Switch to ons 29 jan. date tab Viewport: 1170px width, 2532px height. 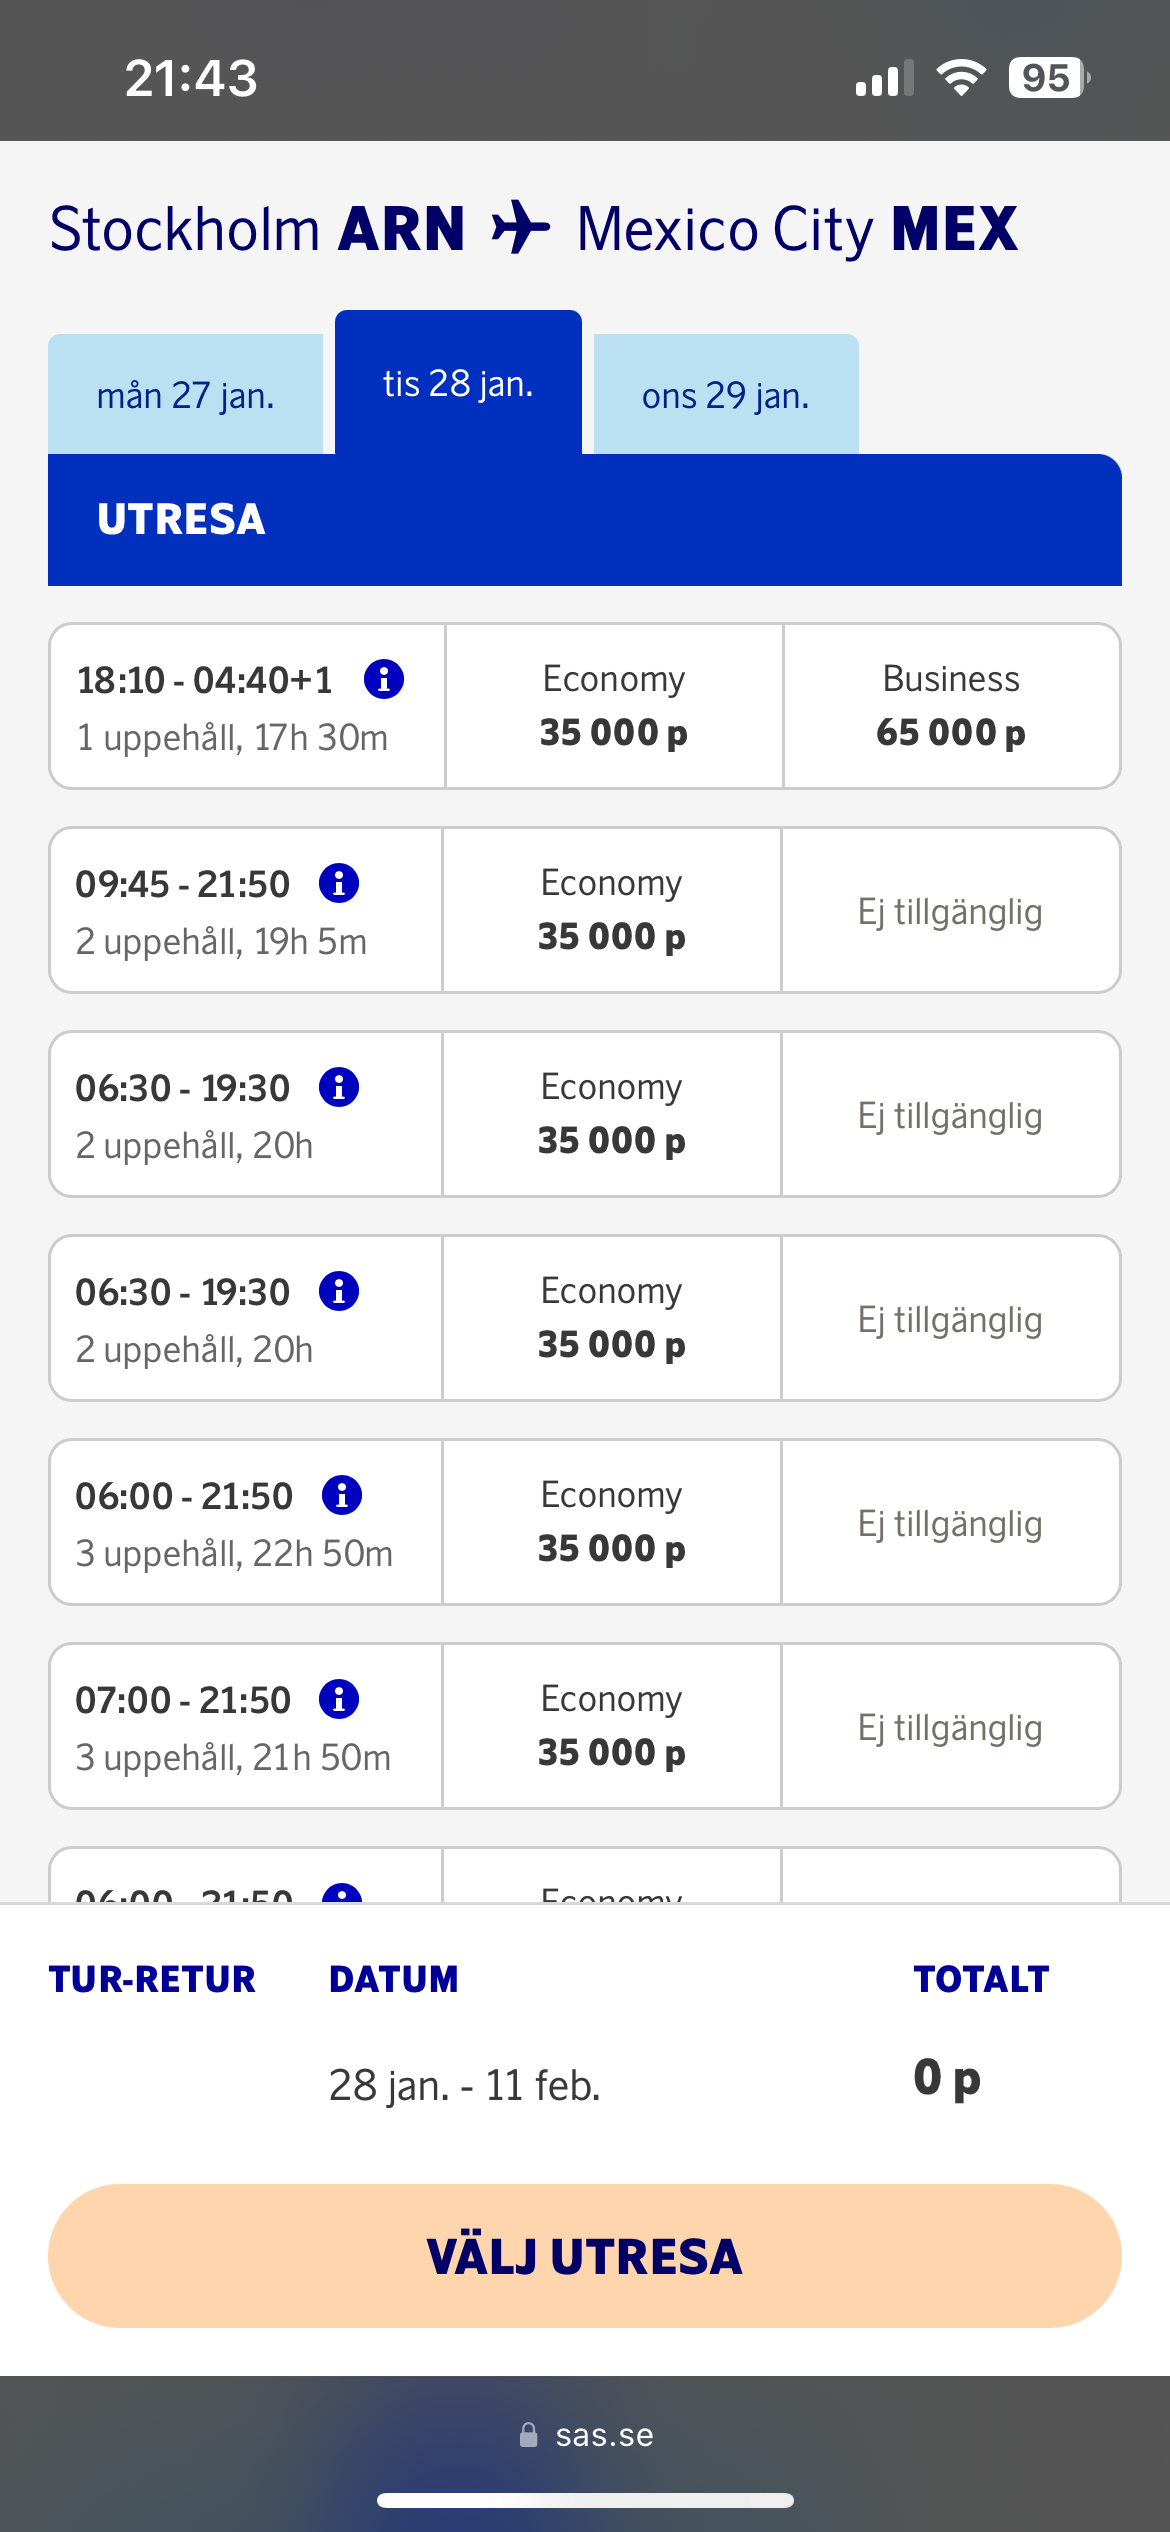726,395
